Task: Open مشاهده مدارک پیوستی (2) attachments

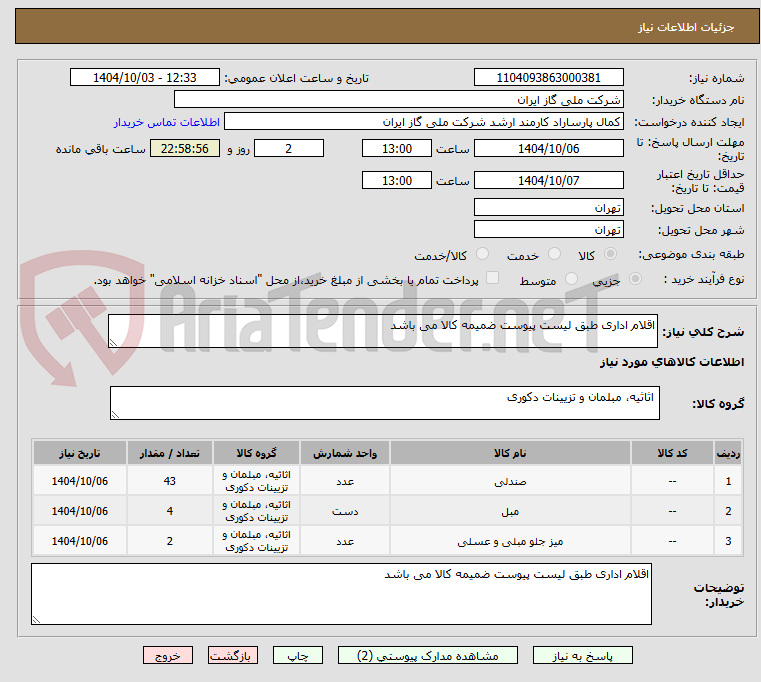Action: 428,656
